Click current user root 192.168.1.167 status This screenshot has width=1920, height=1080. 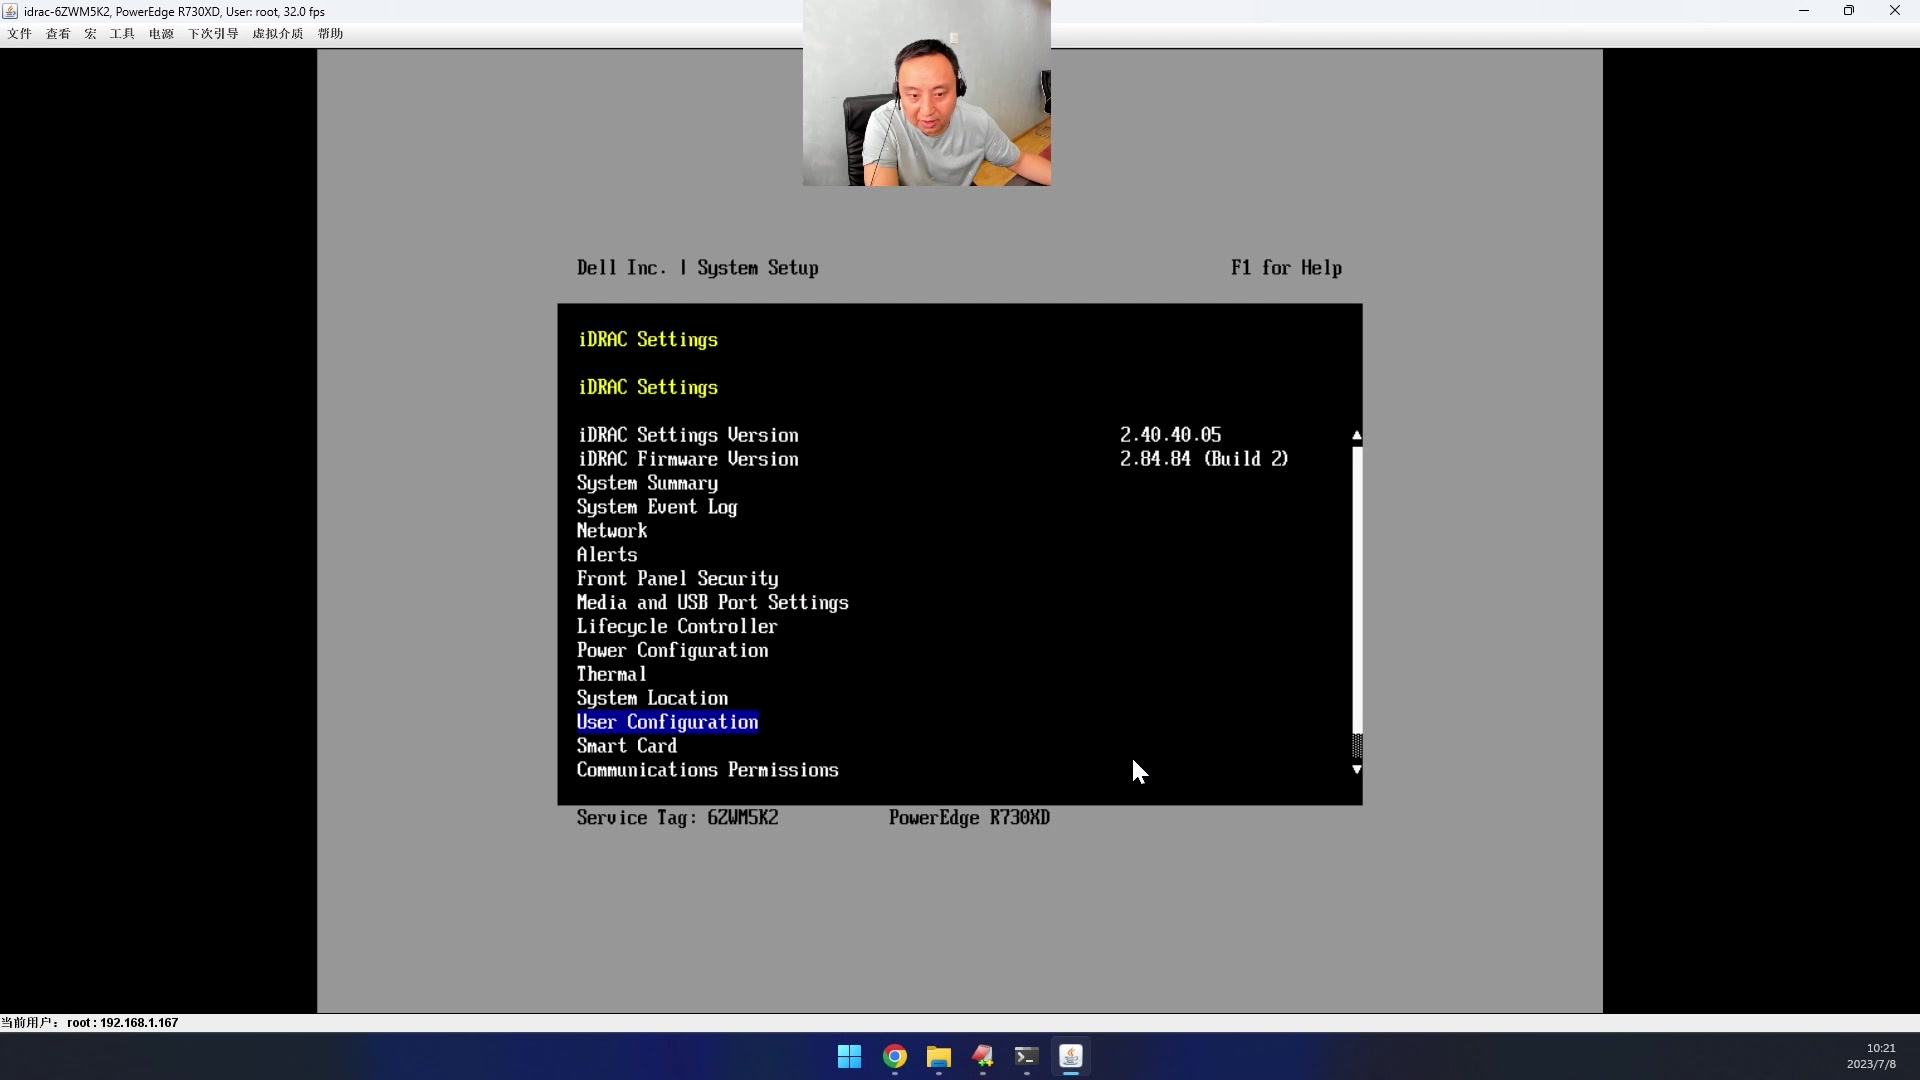coord(90,1023)
